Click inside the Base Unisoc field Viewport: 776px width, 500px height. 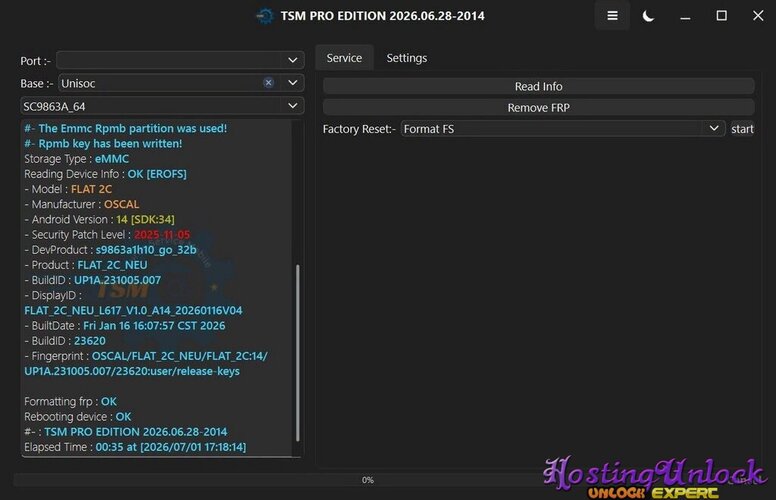[x=161, y=83]
